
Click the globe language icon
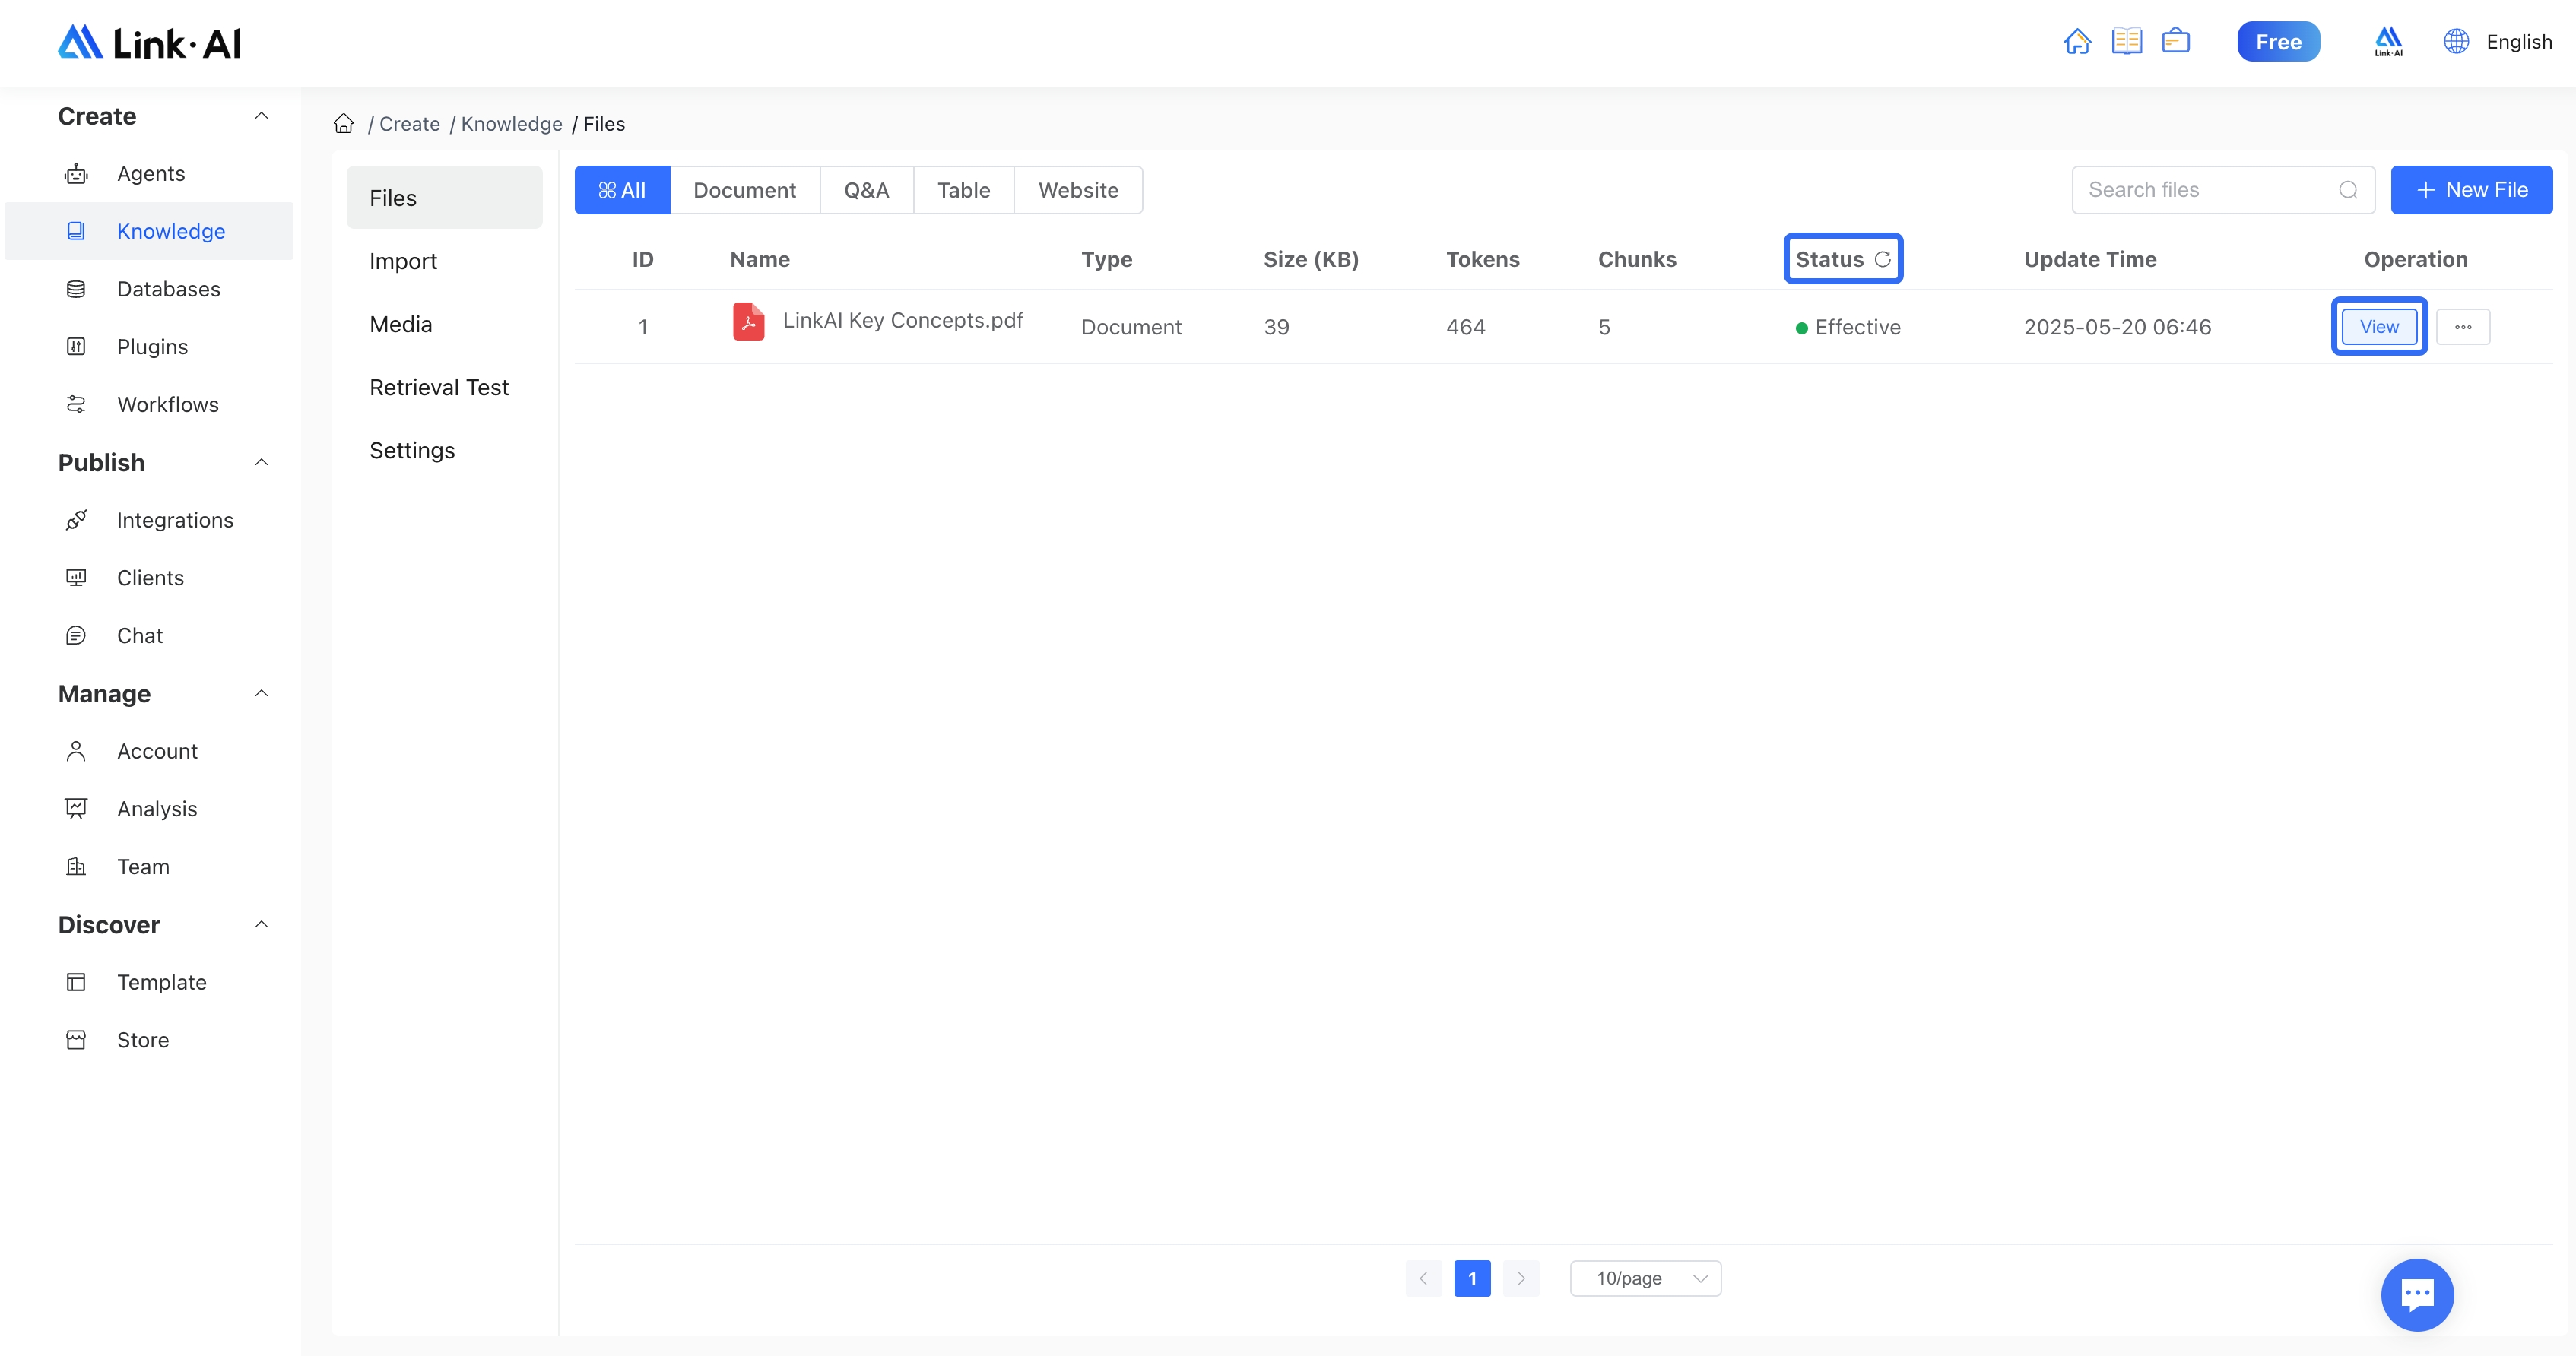(x=2456, y=41)
